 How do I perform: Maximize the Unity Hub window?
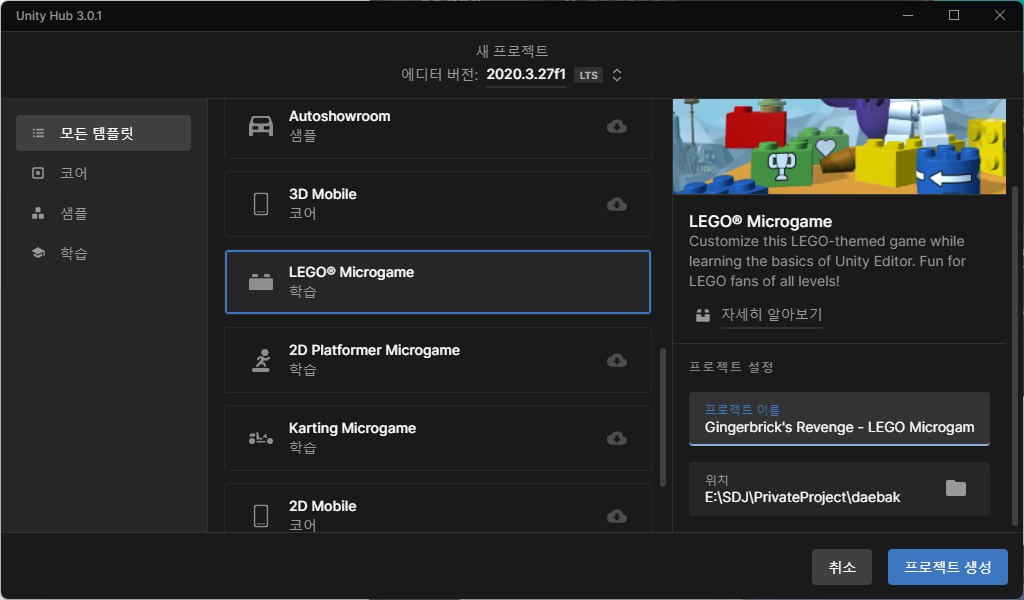pos(953,15)
